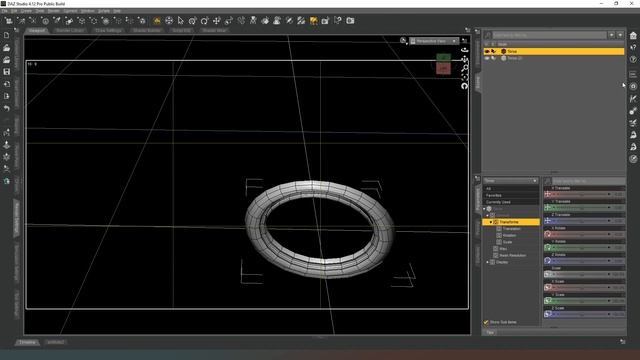Select Mesh Resolution in the property tree
Image resolution: width=640 pixels, height=360 pixels.
point(513,256)
